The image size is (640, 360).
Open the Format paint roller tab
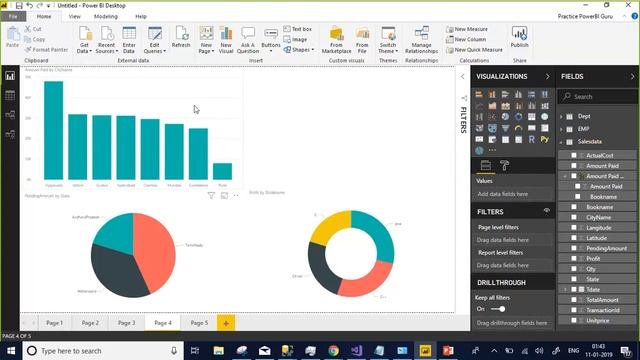pyautogui.click(x=504, y=165)
